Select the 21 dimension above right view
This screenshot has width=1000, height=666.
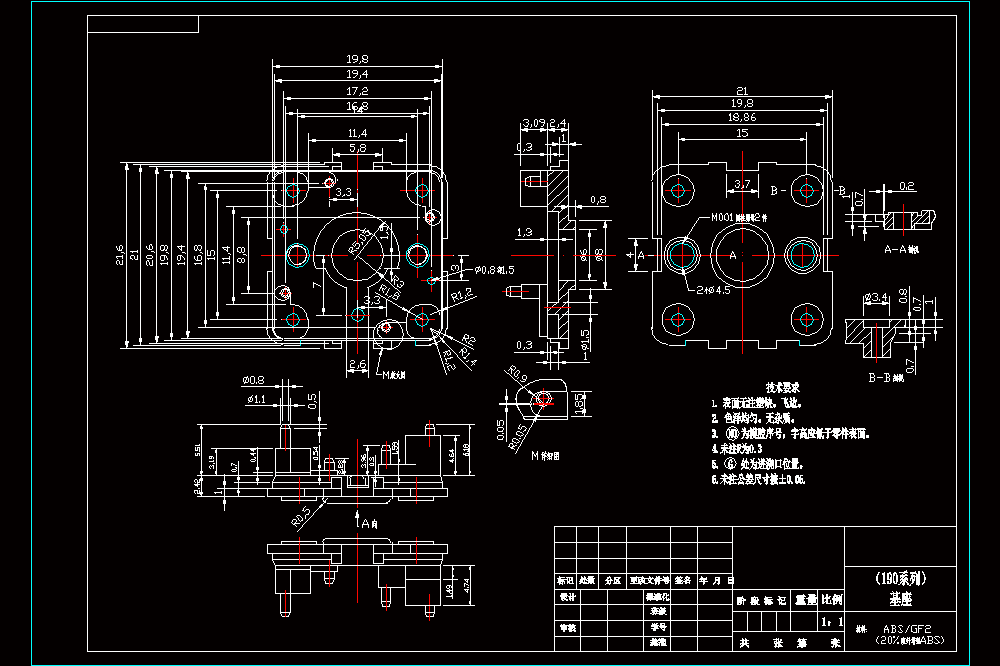742,91
